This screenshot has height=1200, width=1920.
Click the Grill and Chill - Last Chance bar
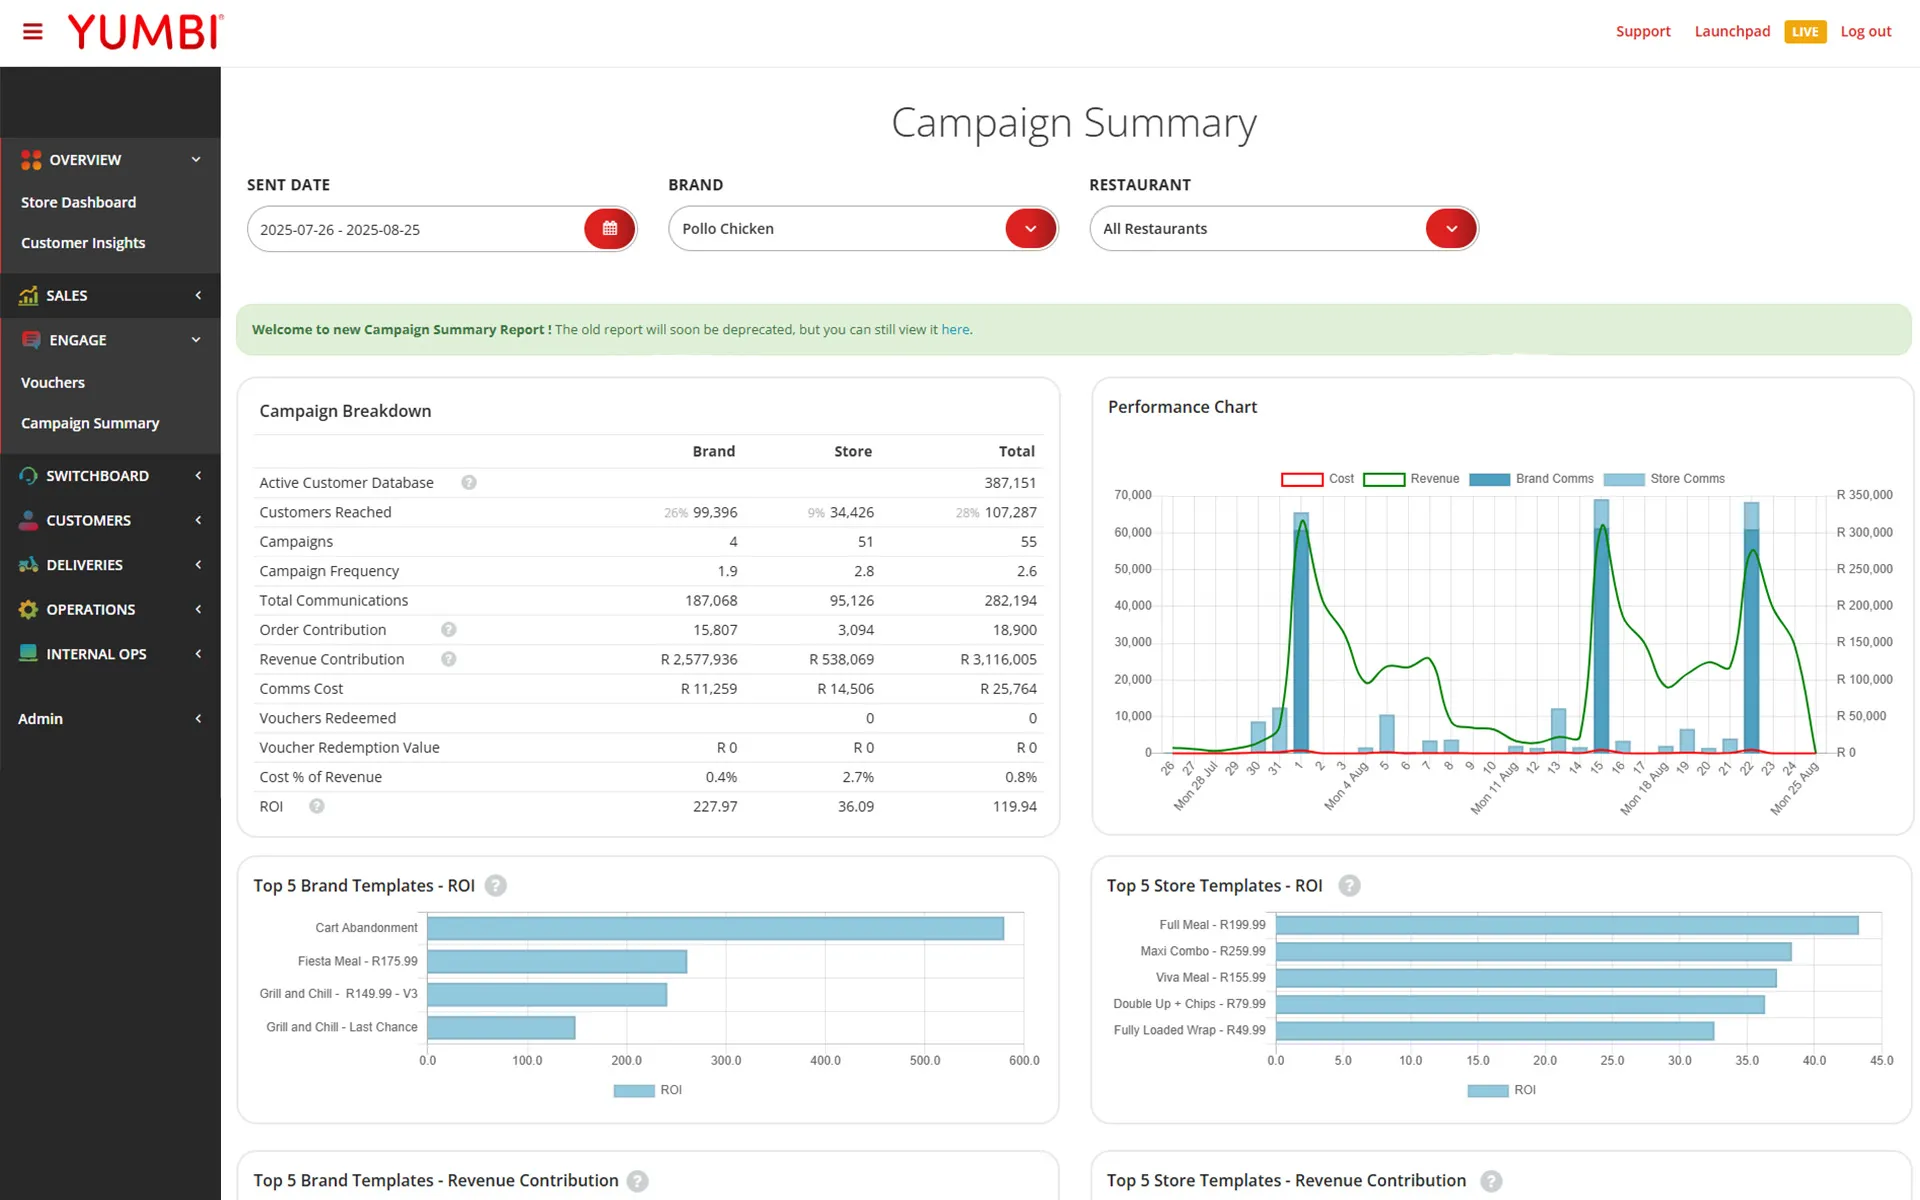point(501,1027)
